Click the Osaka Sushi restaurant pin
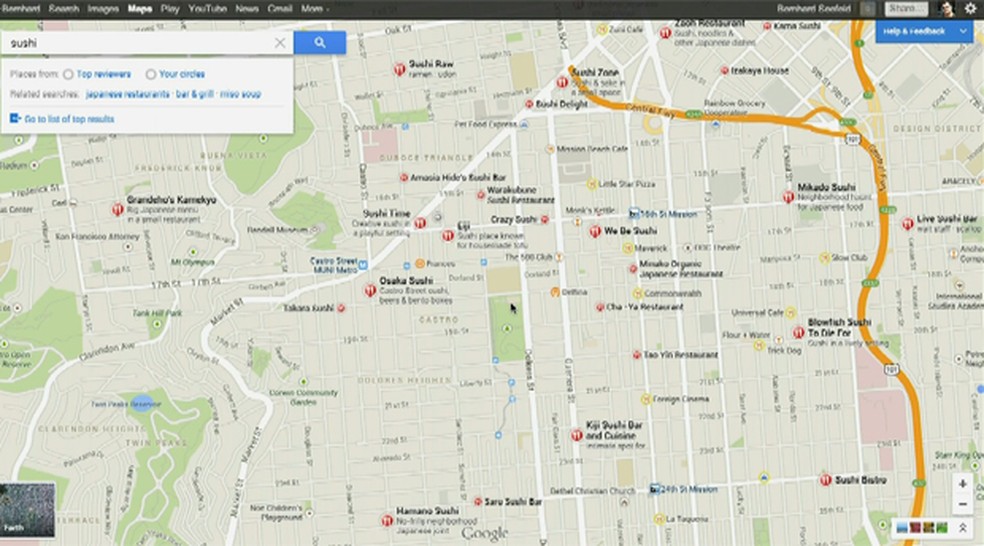 [x=370, y=291]
